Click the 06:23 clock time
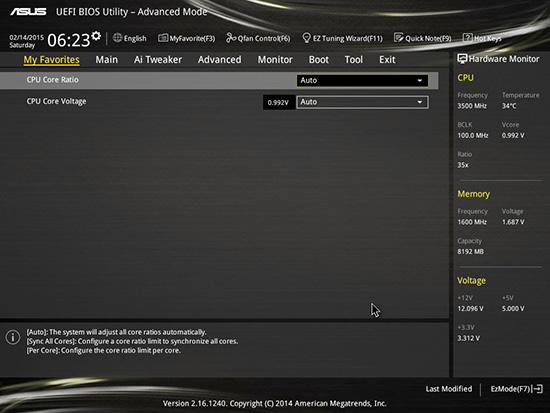Screen dimensions: 550x413 [x=69, y=40]
